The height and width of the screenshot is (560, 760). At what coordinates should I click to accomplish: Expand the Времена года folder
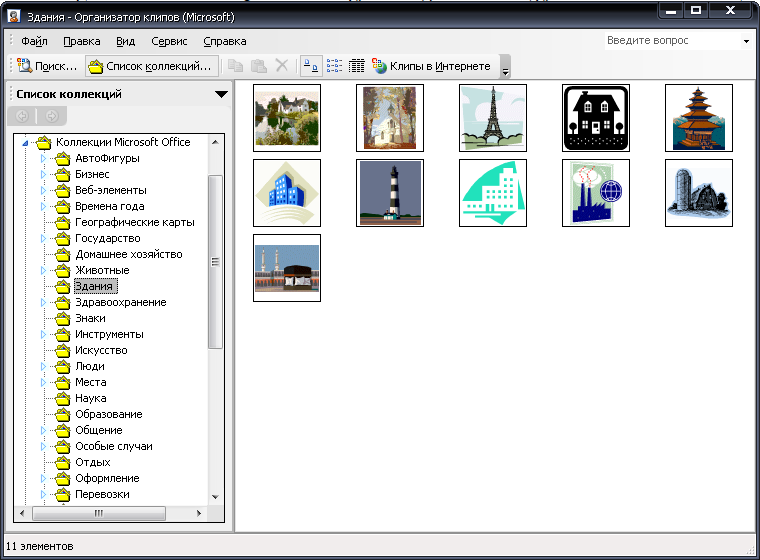tap(43, 207)
